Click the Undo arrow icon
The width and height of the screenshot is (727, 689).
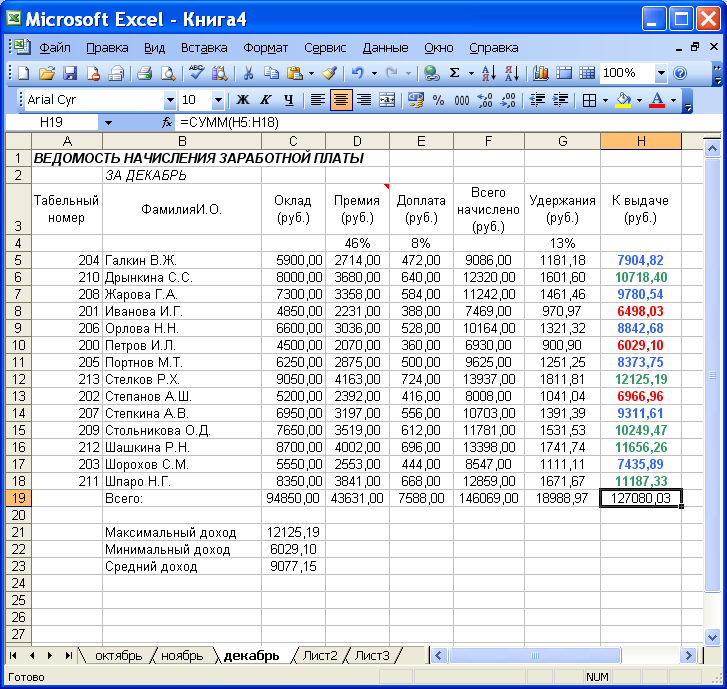point(357,73)
